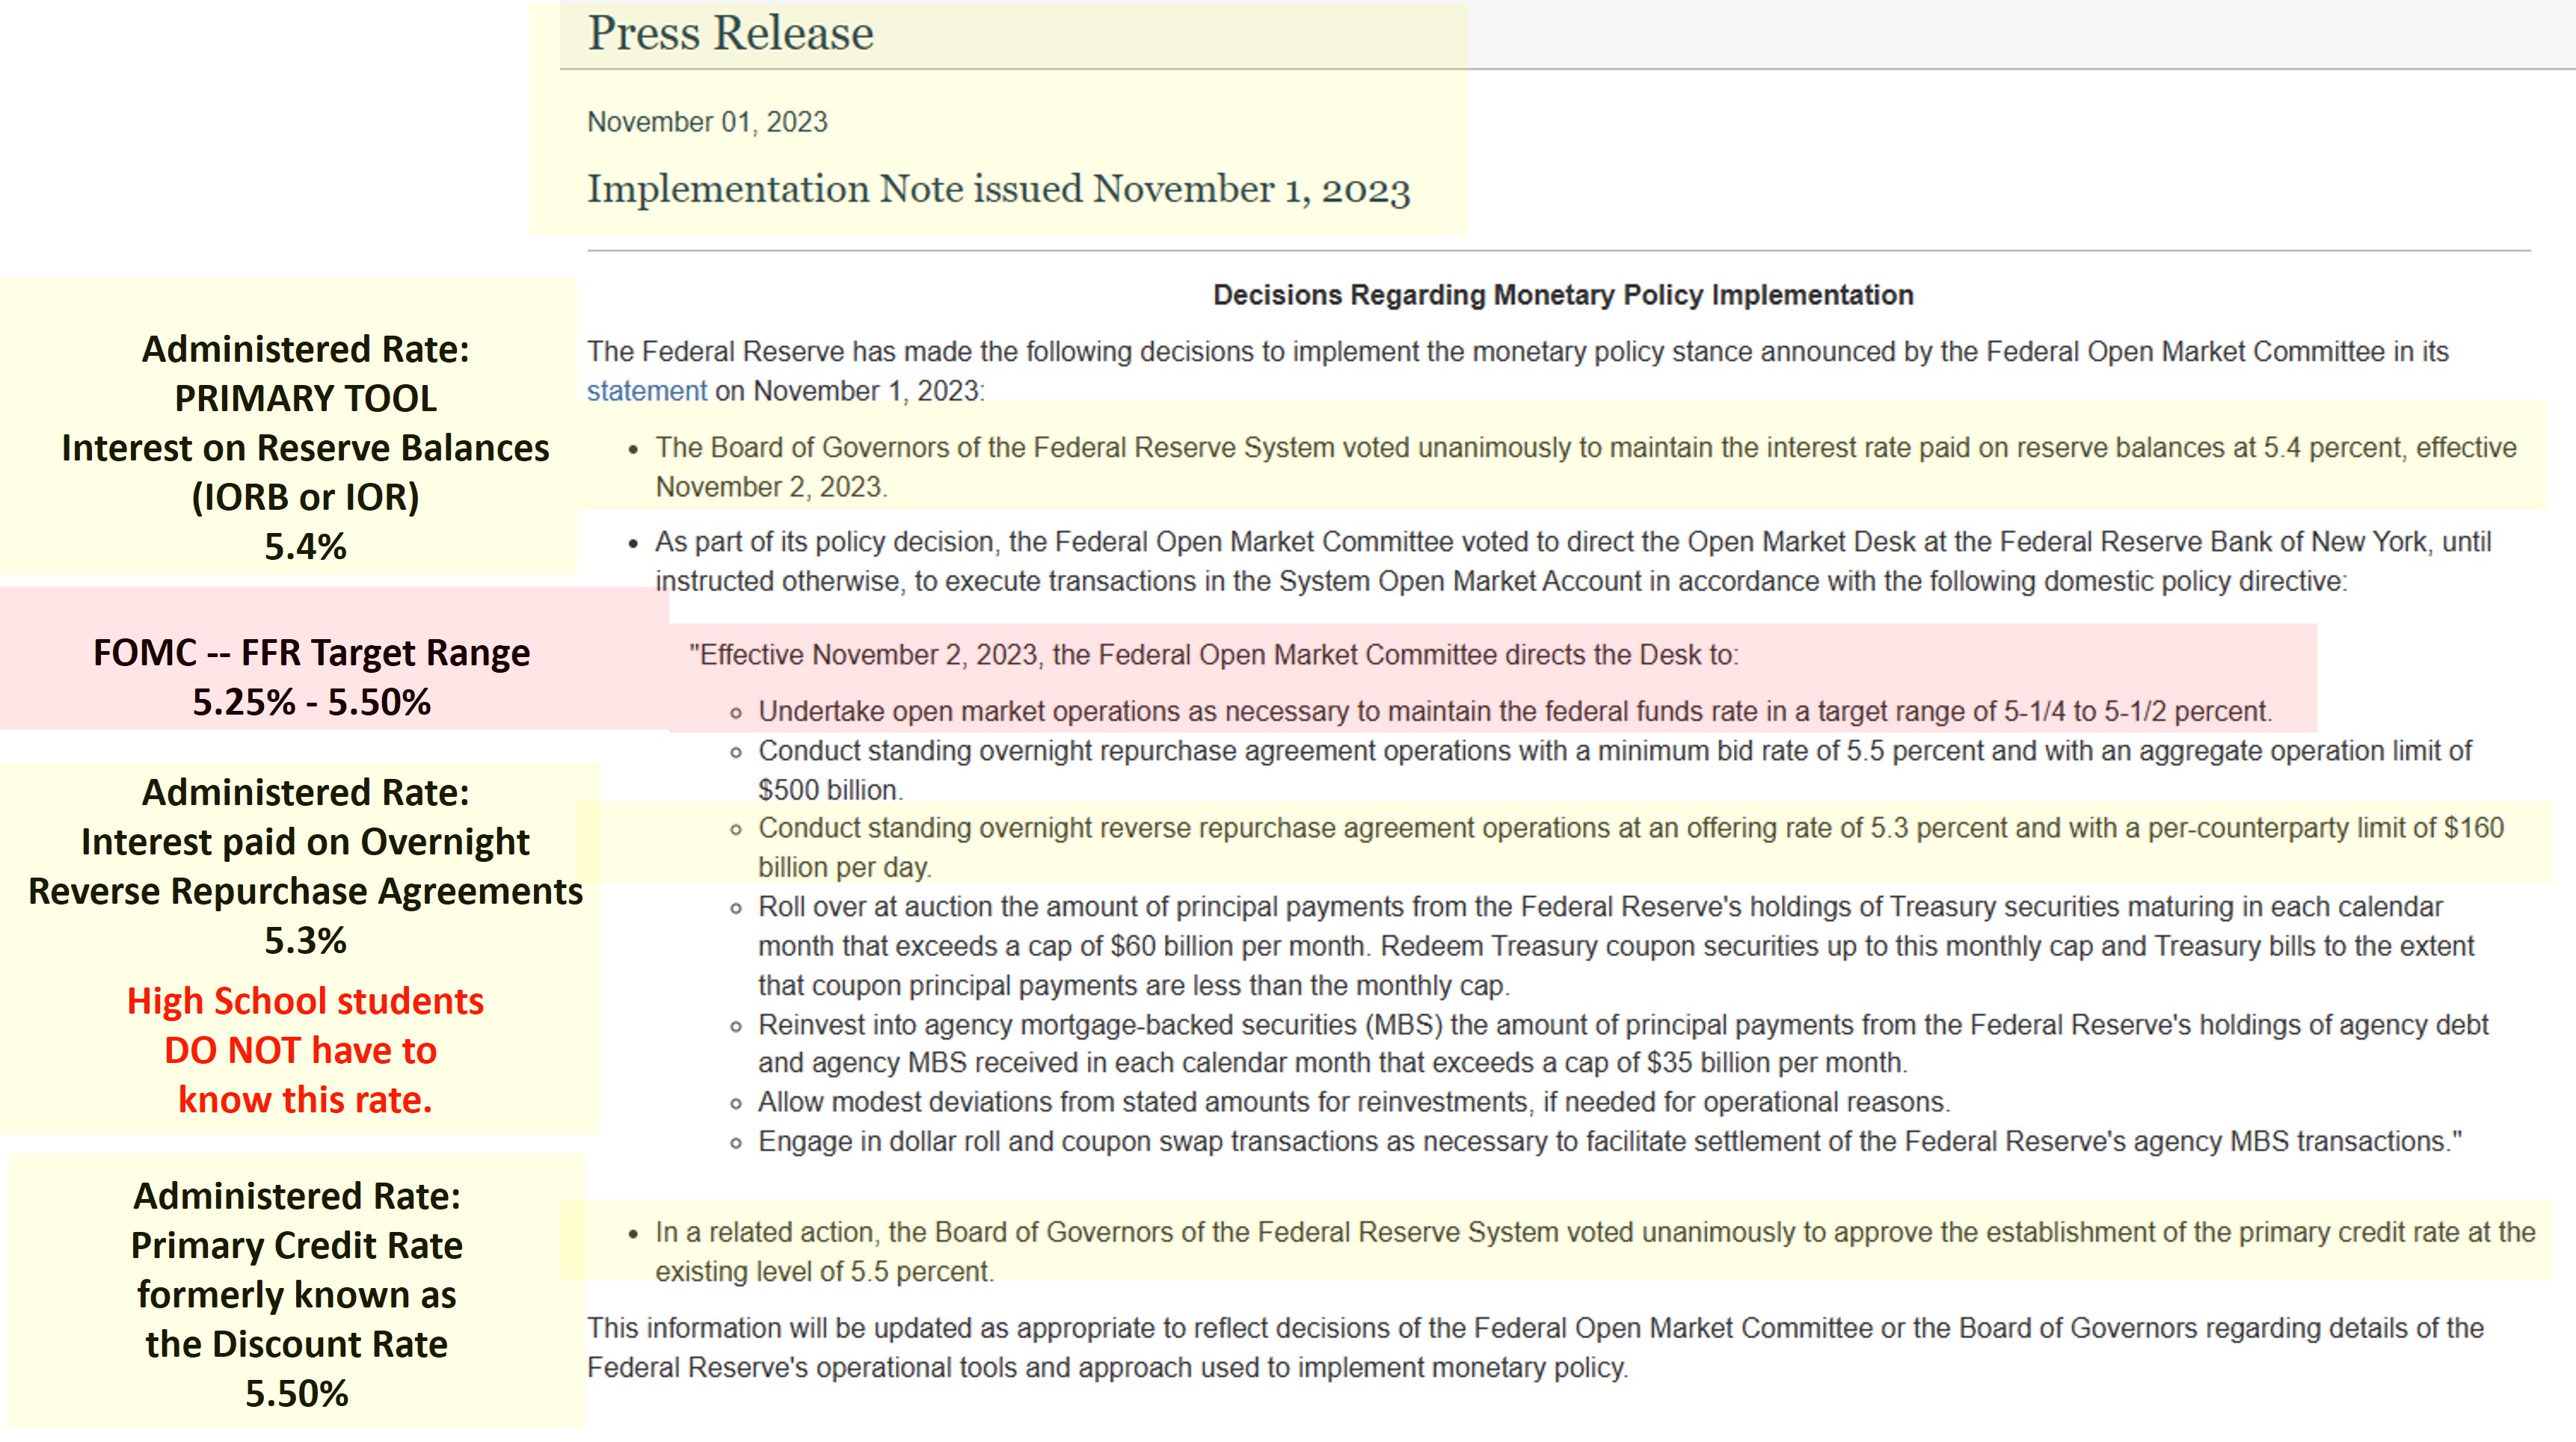Click the Overnight Reverse Repurchase Agreements 5.3% label
The image size is (2576, 1442).
[x=305, y=866]
